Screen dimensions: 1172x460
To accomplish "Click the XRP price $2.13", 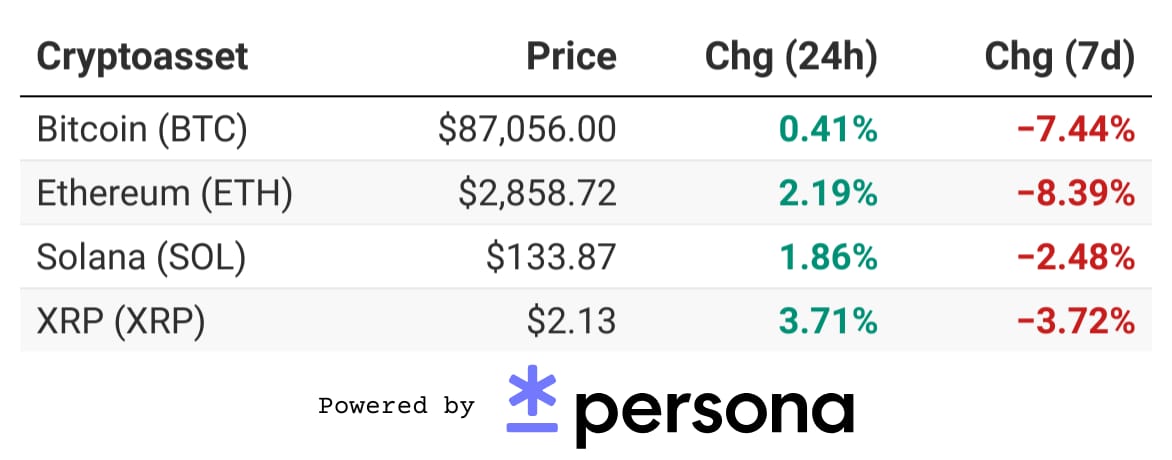I will coord(572,322).
